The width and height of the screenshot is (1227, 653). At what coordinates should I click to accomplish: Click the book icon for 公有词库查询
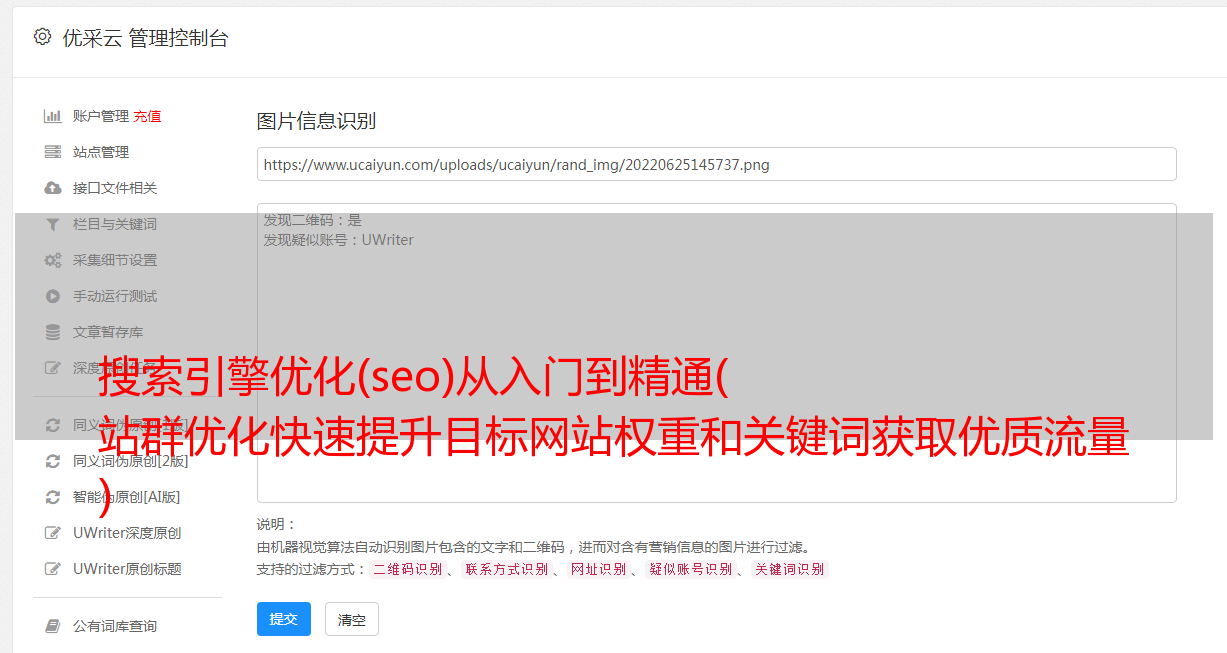[53, 626]
